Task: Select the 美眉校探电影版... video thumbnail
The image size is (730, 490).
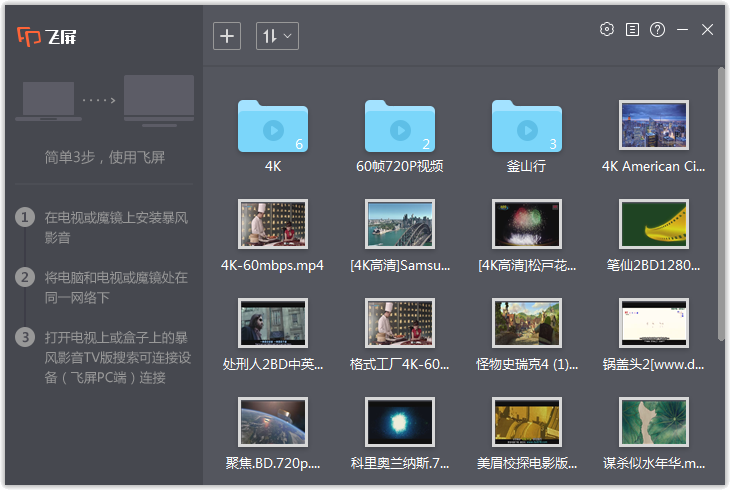Action: click(x=527, y=422)
